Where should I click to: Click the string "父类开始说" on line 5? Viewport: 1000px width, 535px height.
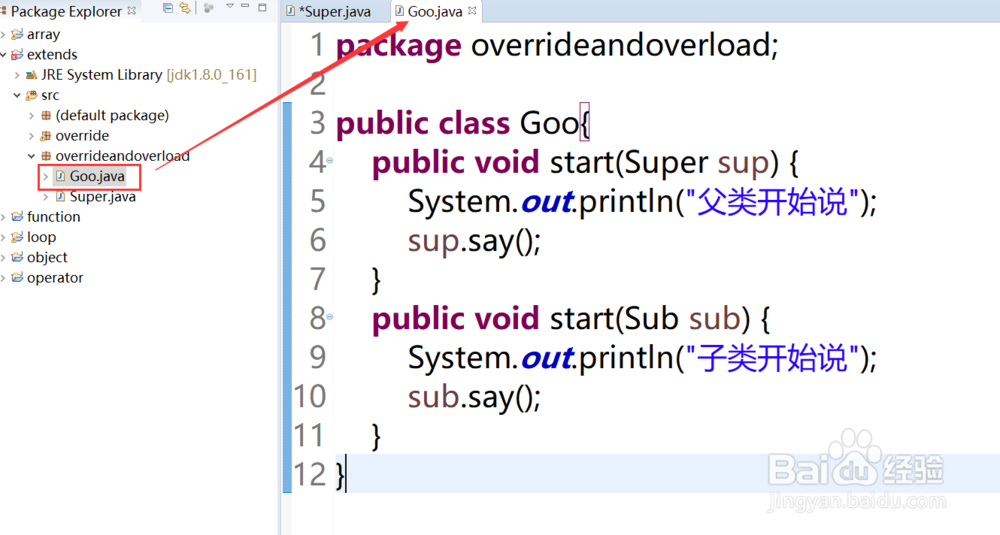(772, 202)
